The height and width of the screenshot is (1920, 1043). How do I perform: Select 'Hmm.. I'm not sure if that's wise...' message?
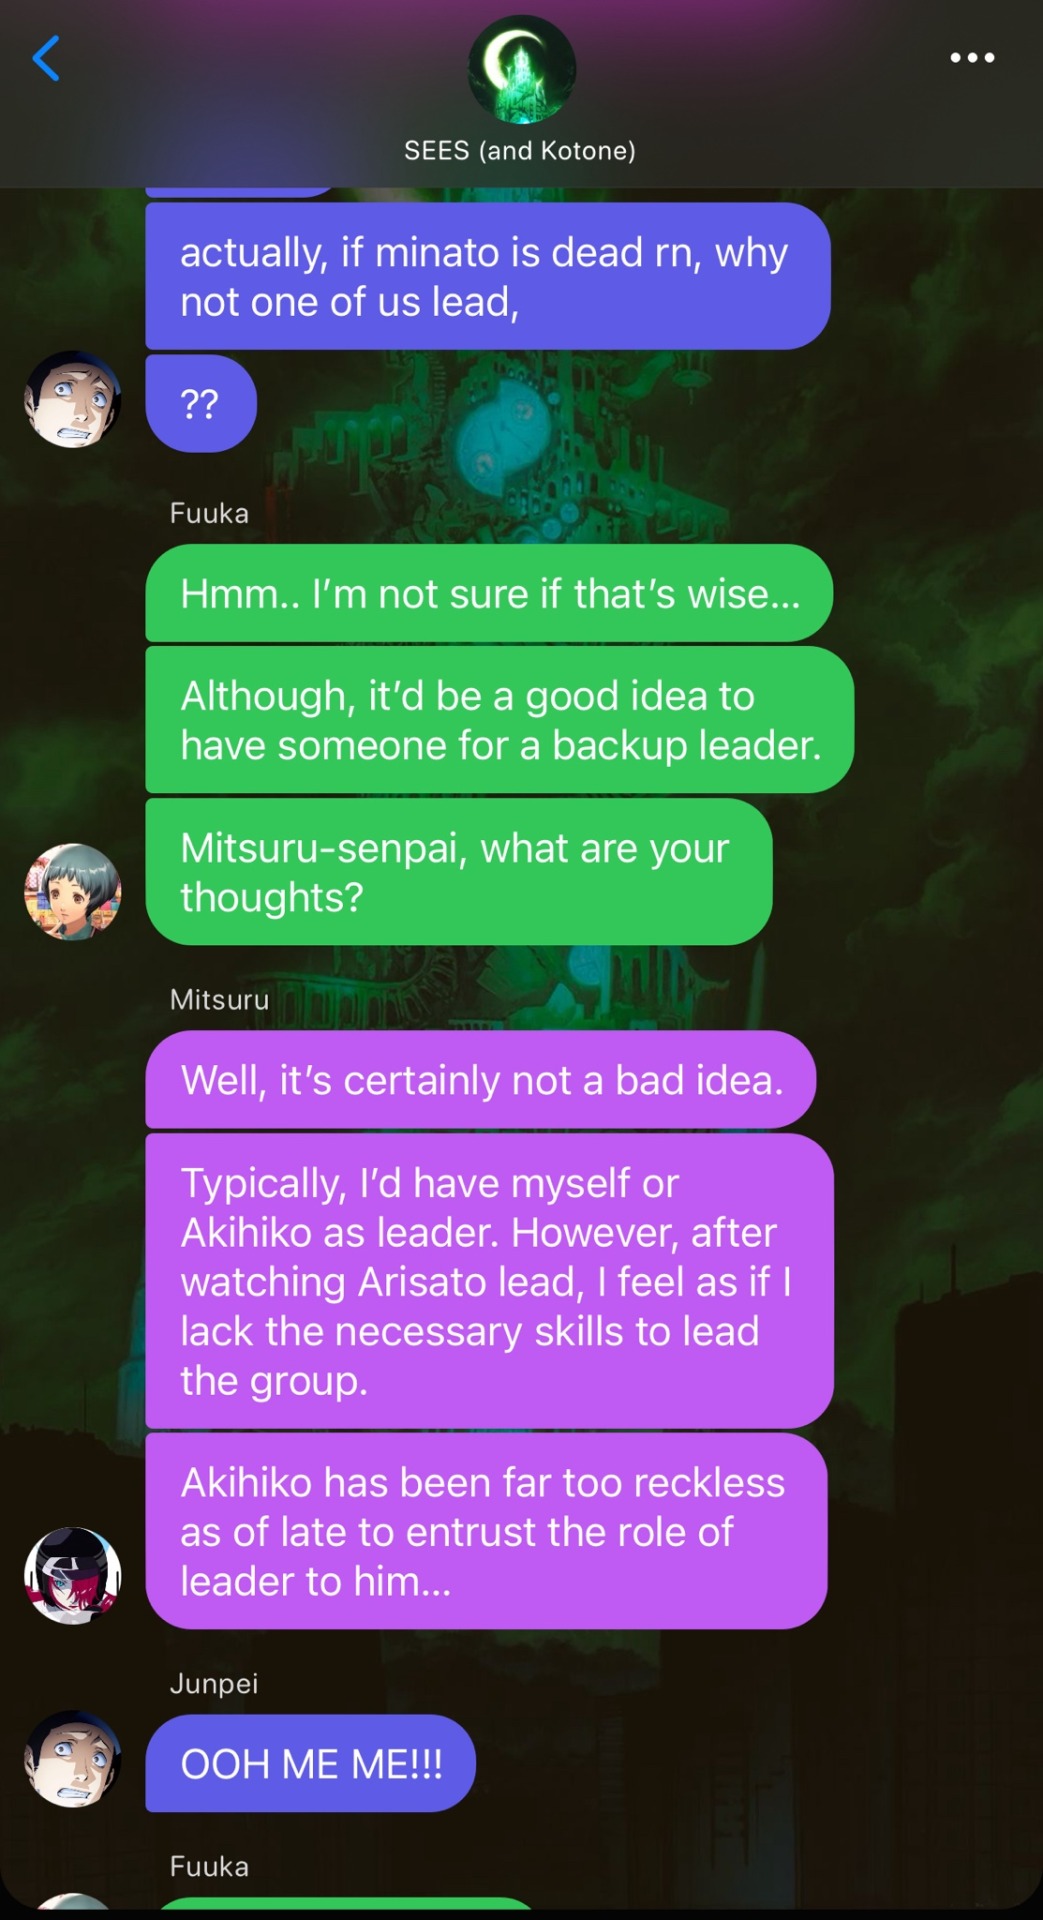pos(489,593)
